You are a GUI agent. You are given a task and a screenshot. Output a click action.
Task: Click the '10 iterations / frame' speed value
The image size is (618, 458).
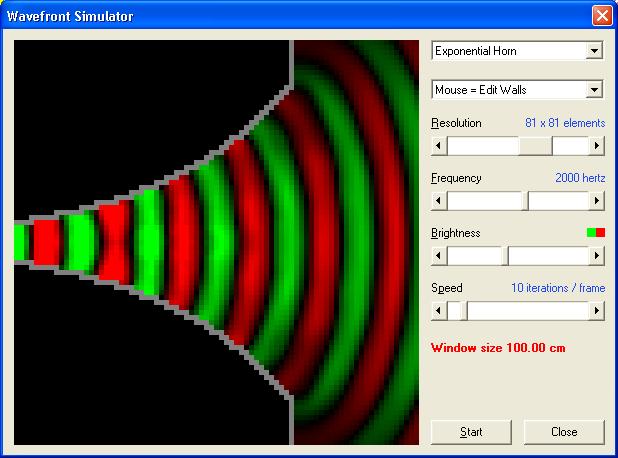558,288
